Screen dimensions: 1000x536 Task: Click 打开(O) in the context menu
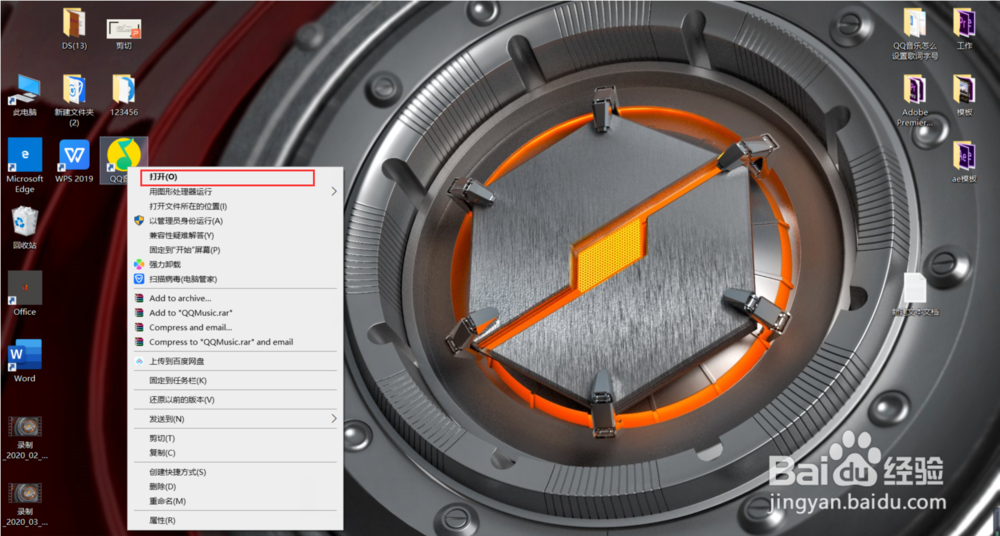click(x=235, y=177)
